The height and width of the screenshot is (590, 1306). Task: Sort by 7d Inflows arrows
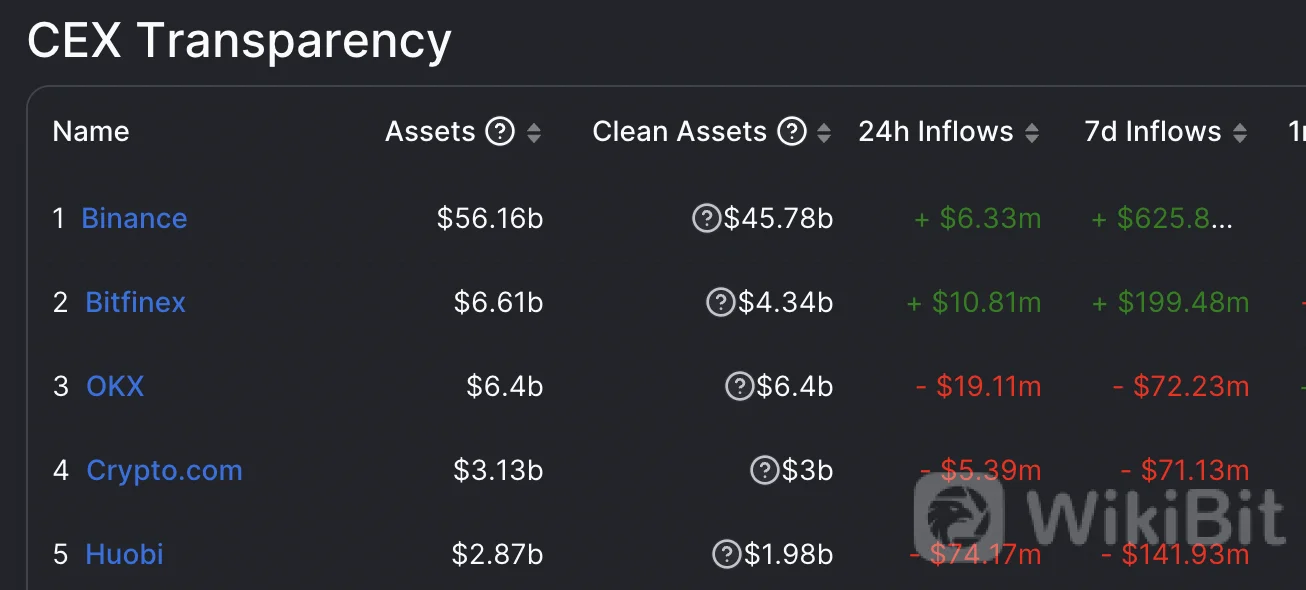tap(1240, 132)
